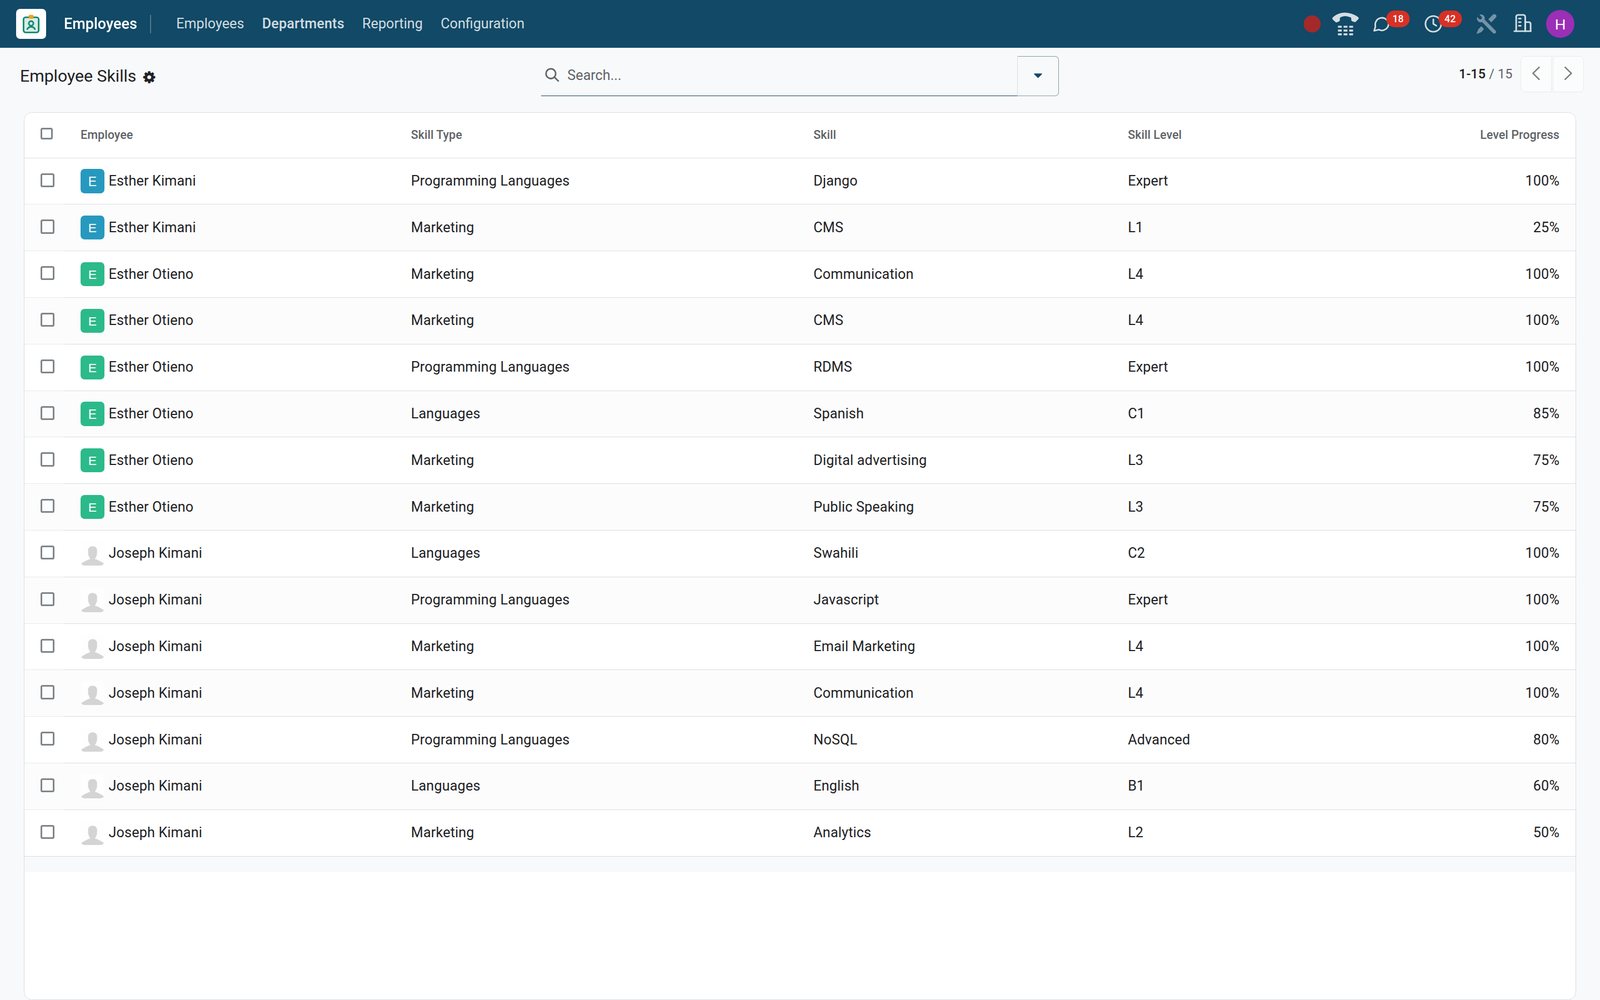Open the Employees app home icon
This screenshot has height=1000, width=1600.
coord(31,24)
